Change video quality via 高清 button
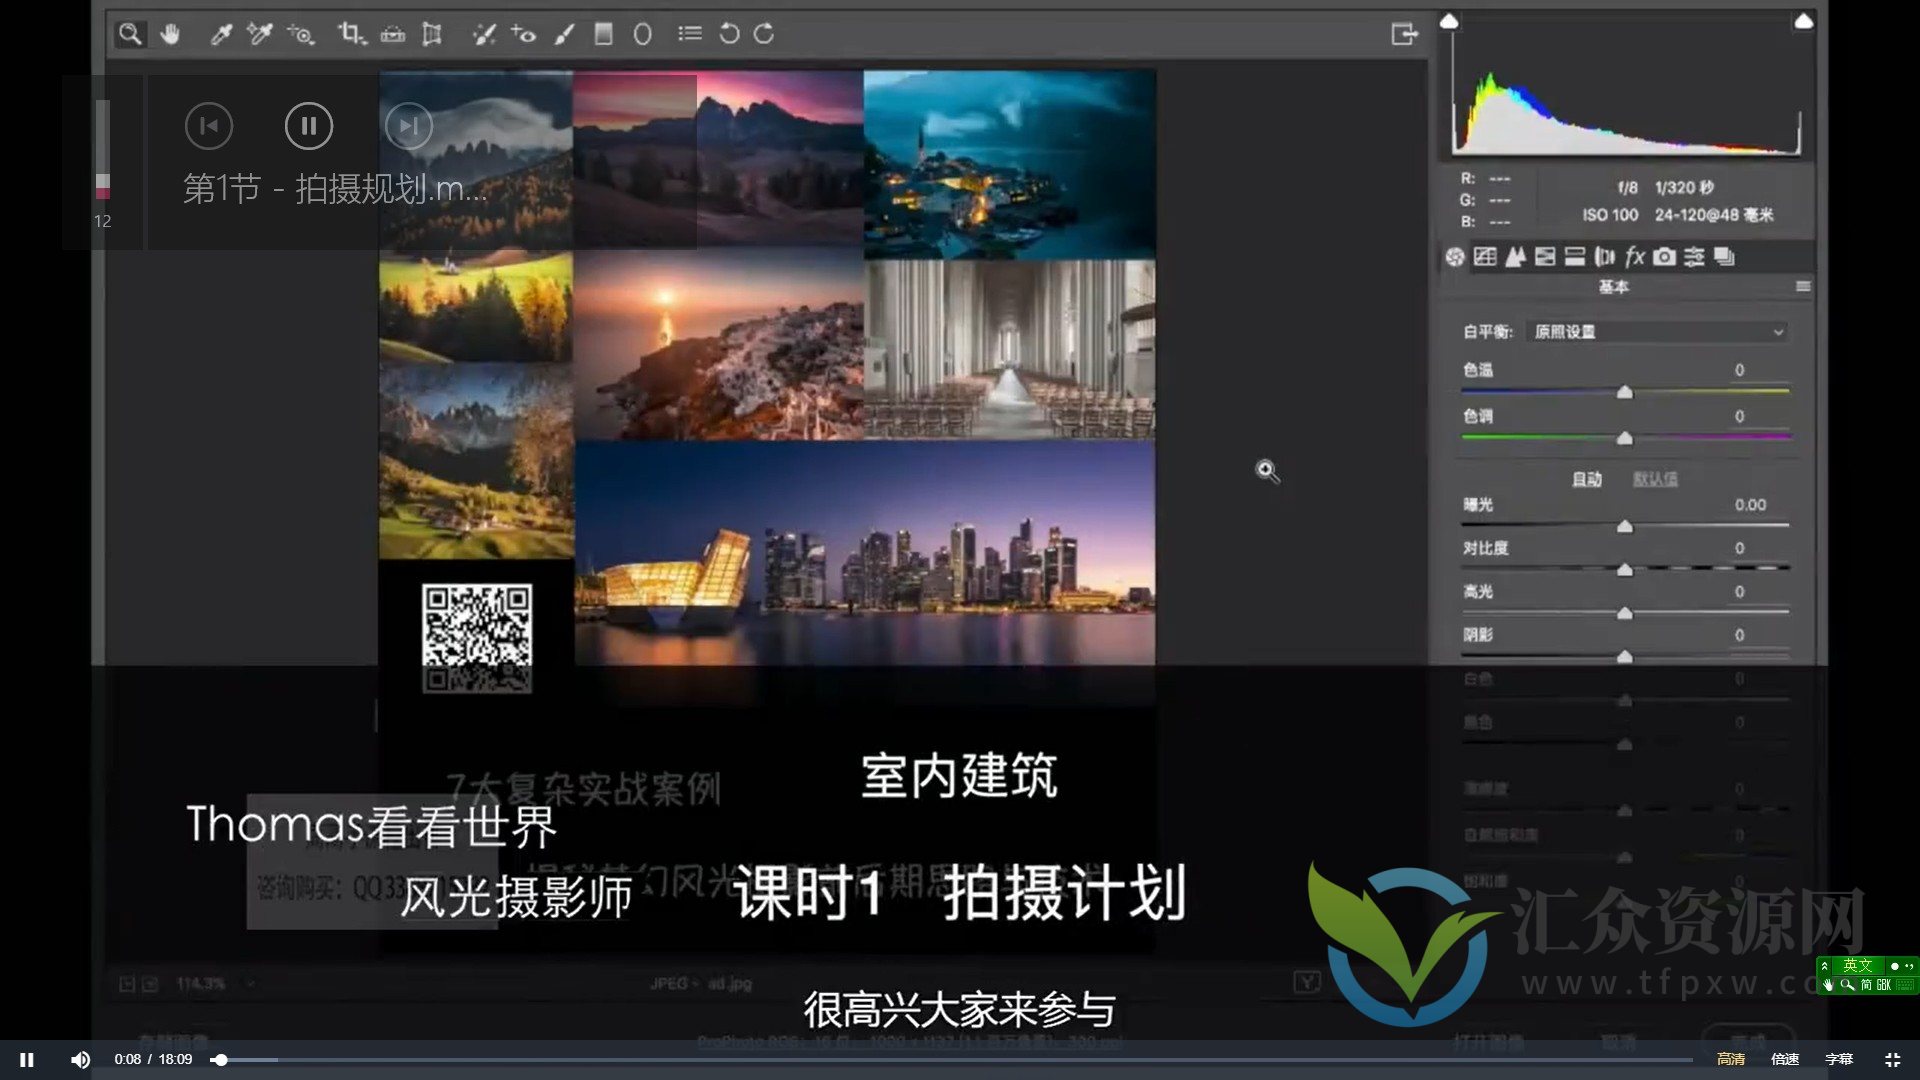This screenshot has height=1080, width=1920. click(1731, 1060)
